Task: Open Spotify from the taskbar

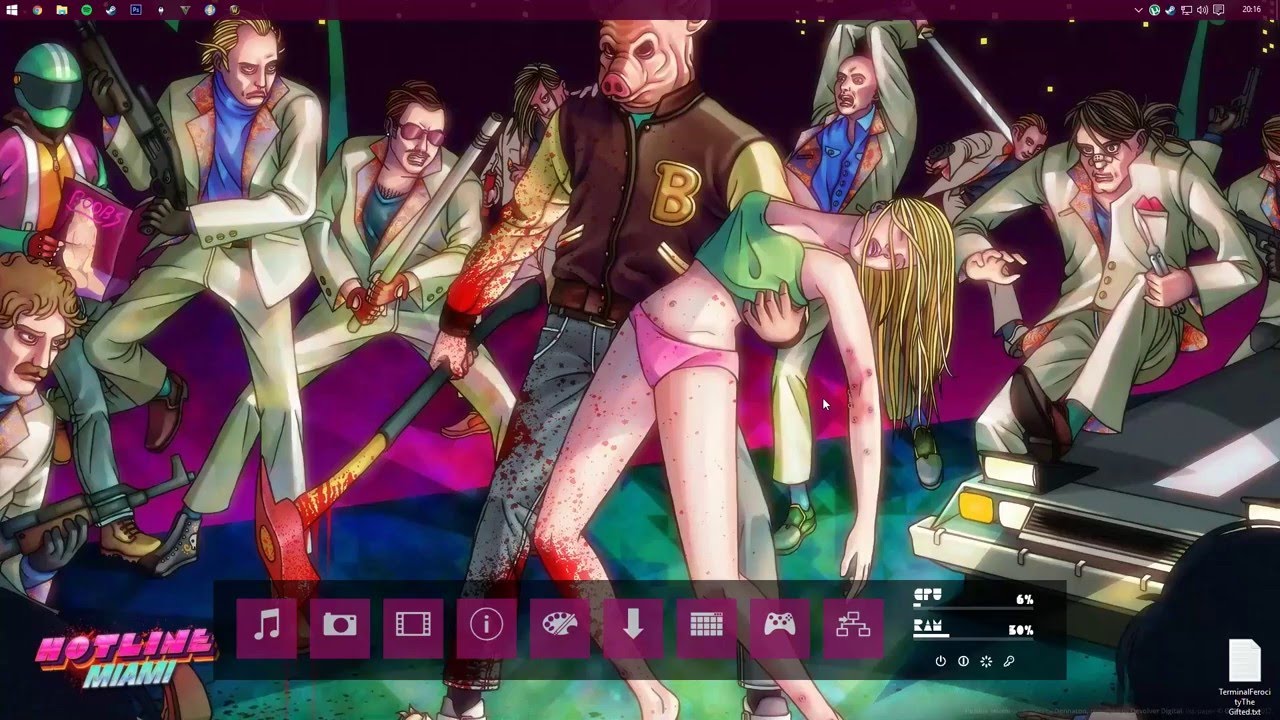Action: 86,10
